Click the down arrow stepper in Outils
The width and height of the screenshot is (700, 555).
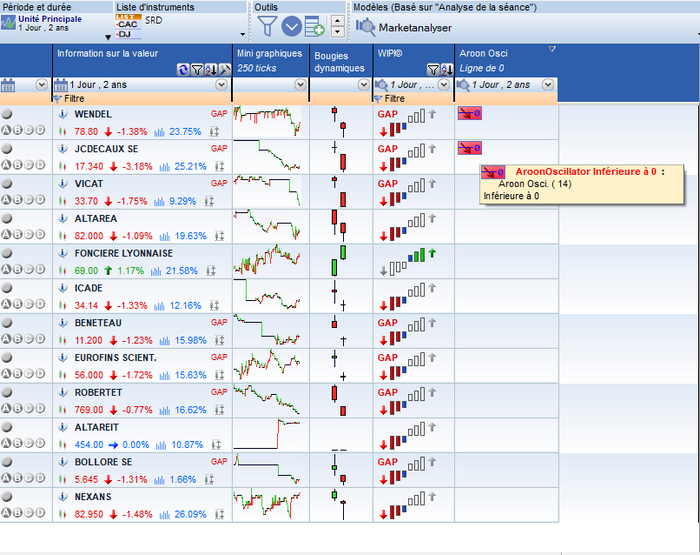[338, 32]
